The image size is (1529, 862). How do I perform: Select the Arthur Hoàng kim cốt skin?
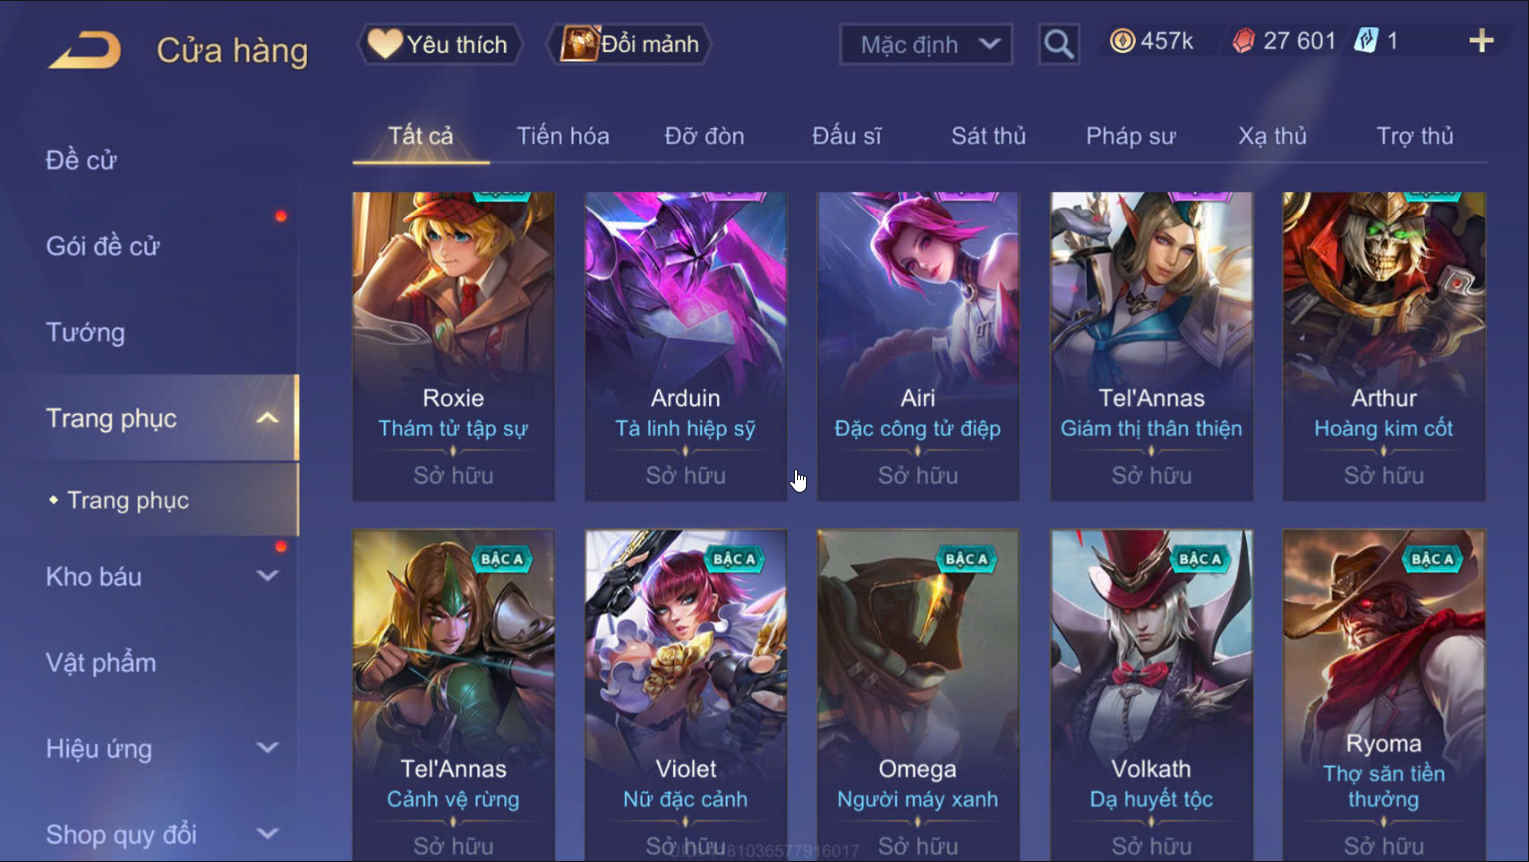pos(1384,346)
